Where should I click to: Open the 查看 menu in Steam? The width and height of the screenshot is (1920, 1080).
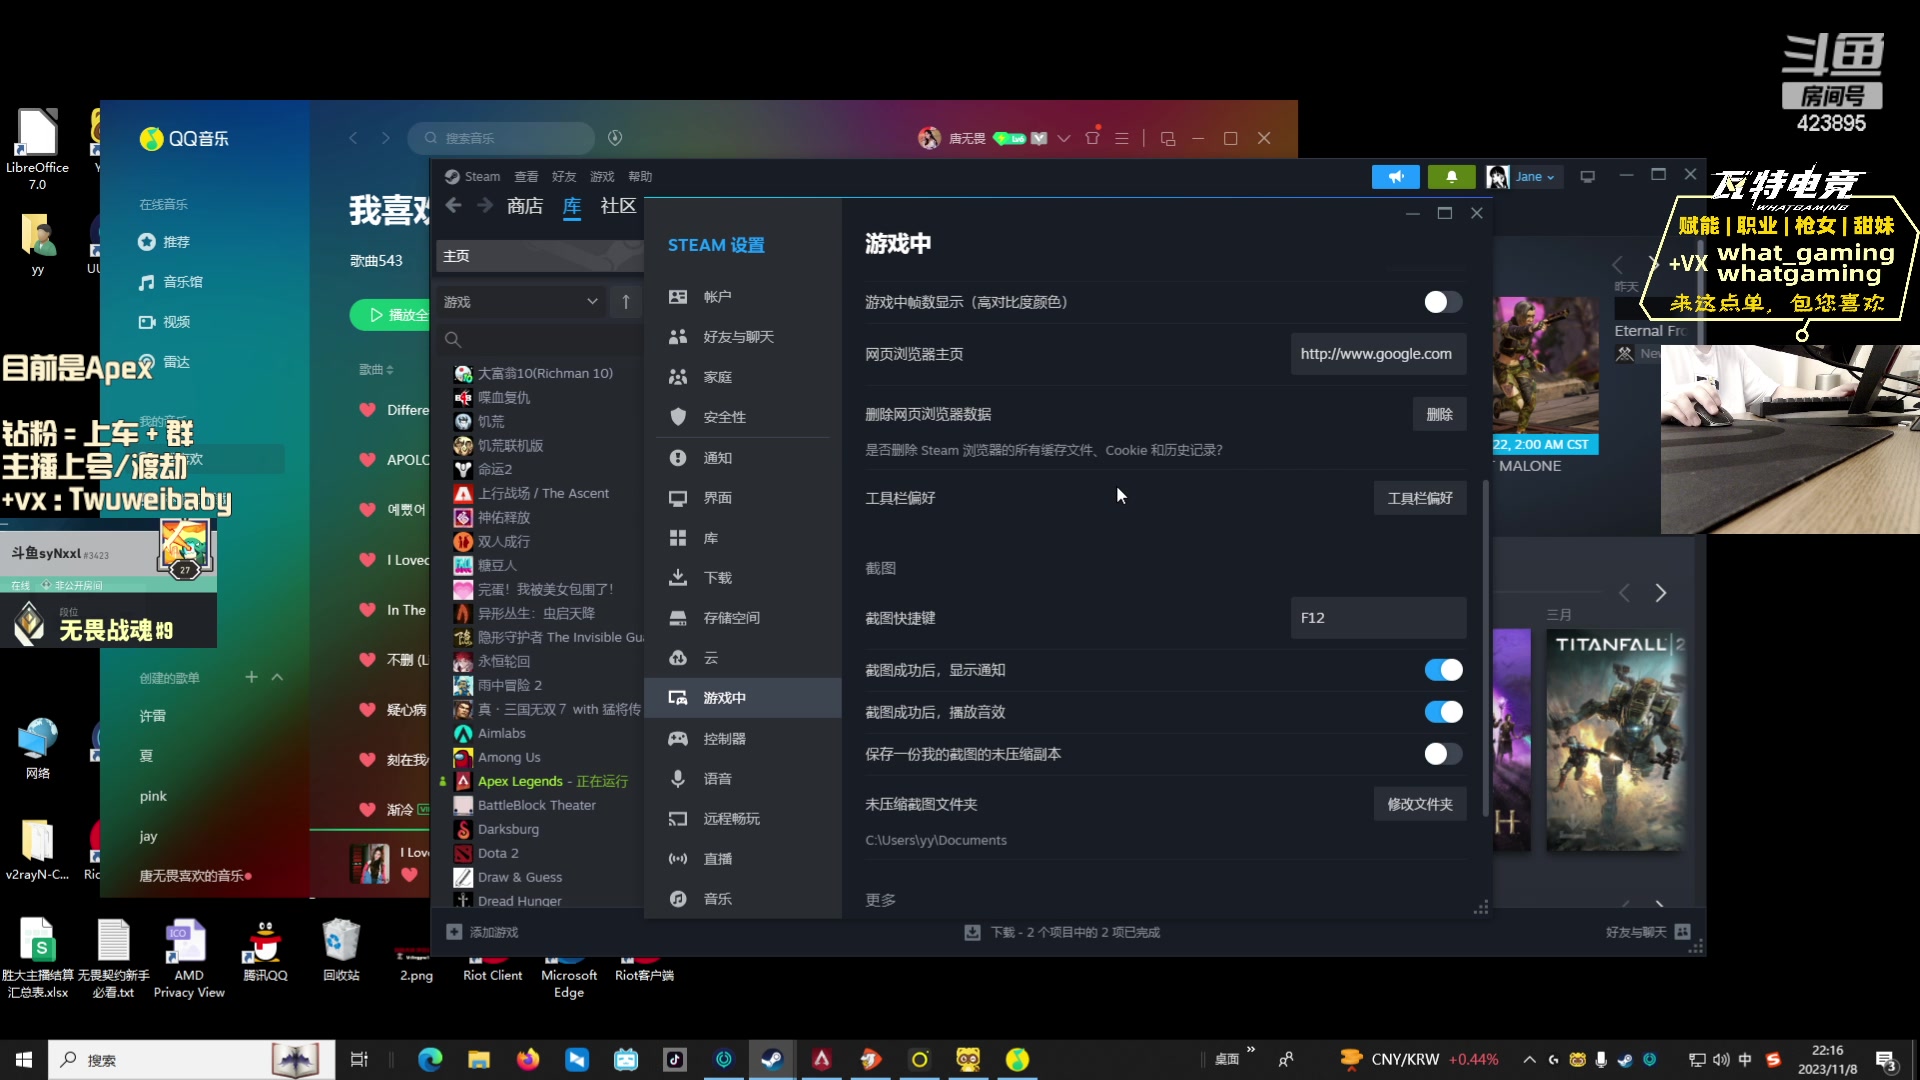(526, 177)
